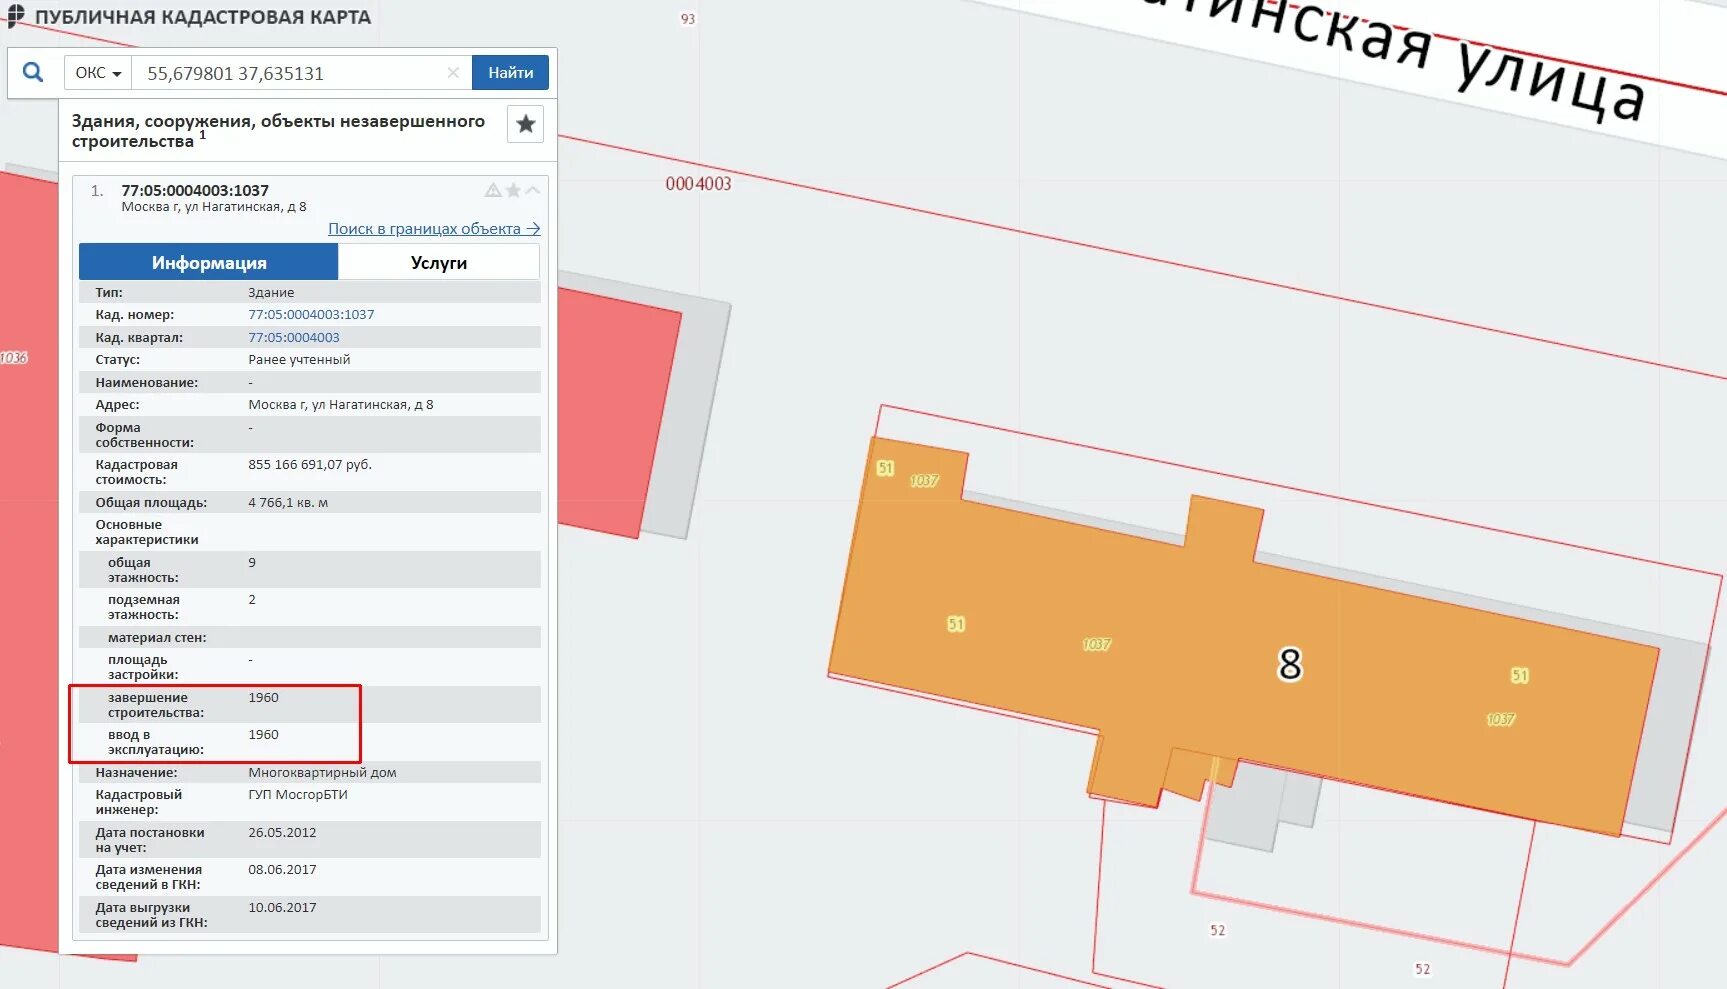Click result title 77:05:0004003:1037
The width and height of the screenshot is (1727, 989).
(195, 190)
